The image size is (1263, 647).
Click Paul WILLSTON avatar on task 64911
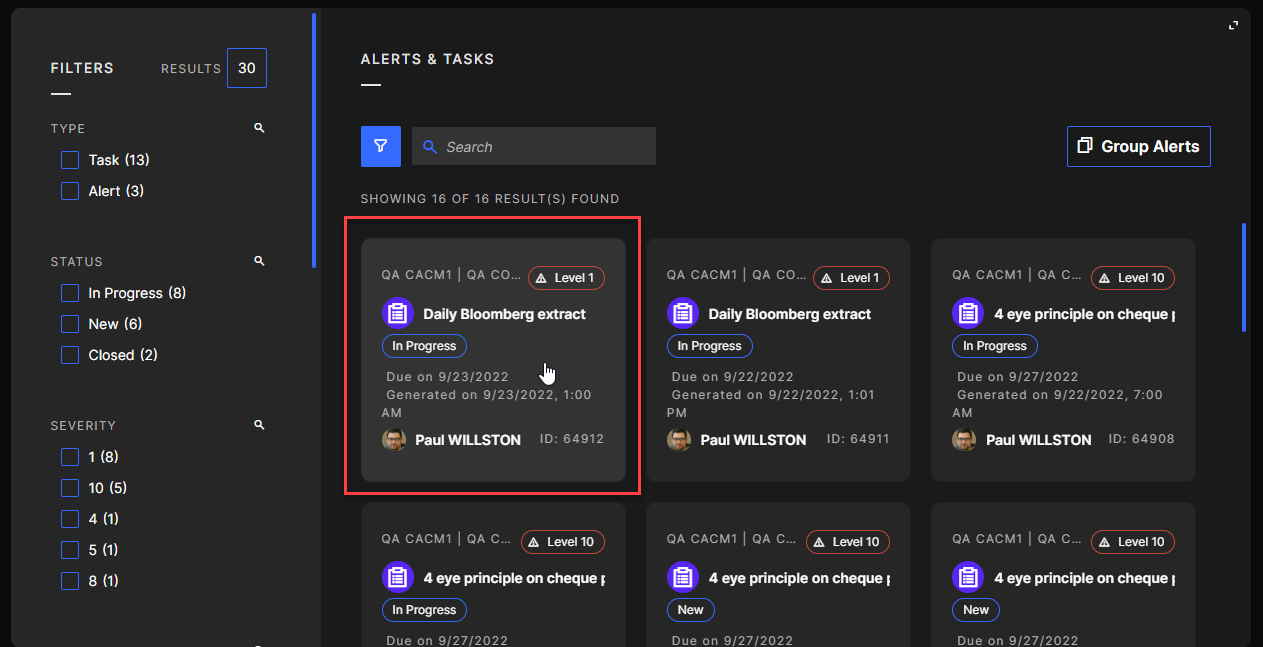[680, 440]
